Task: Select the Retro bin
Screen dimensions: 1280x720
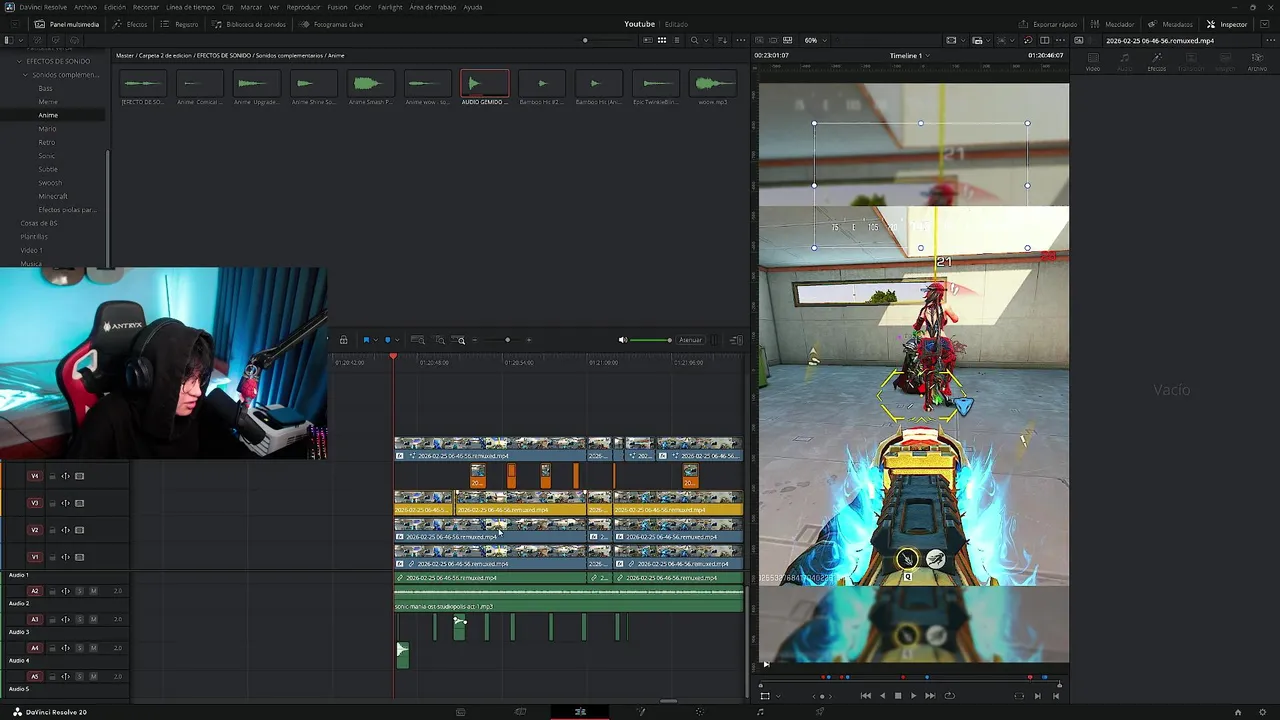Action: point(47,142)
